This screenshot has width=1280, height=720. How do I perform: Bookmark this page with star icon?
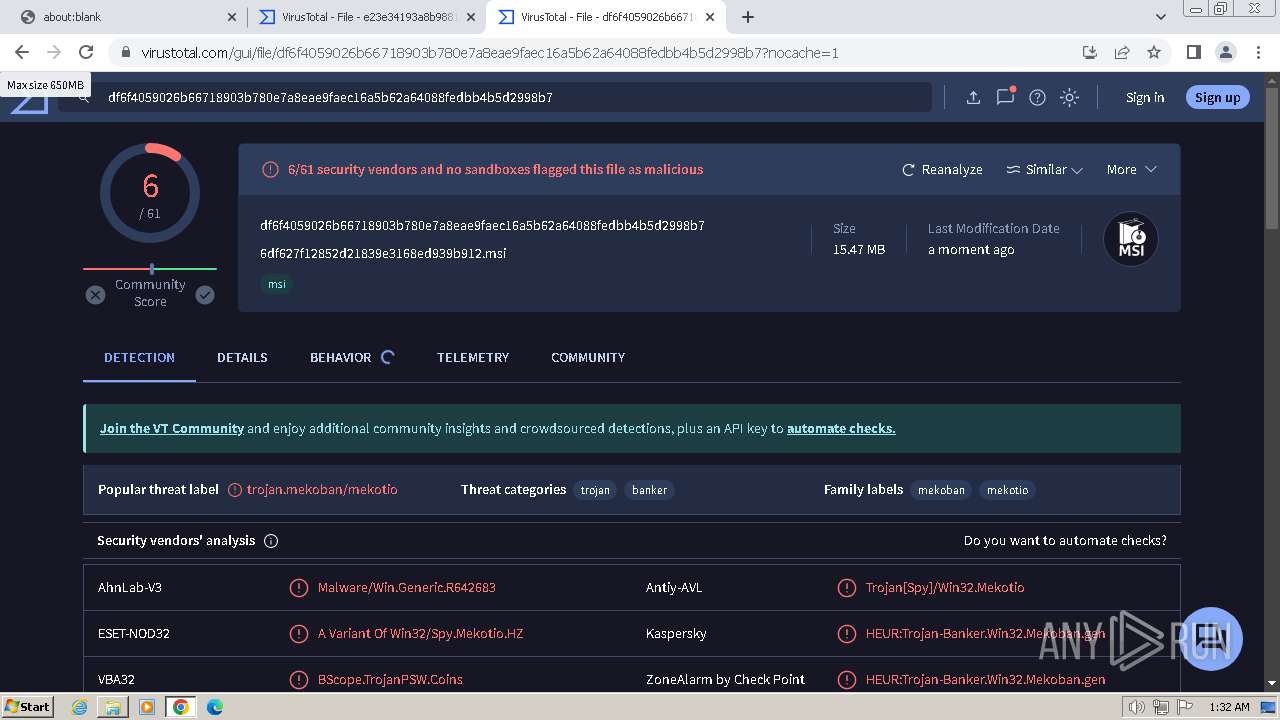click(1154, 52)
